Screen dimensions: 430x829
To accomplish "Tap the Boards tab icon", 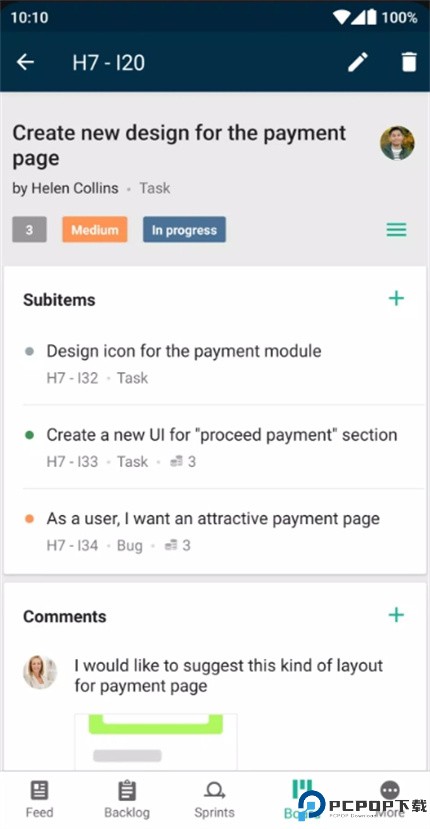I will 302,791.
